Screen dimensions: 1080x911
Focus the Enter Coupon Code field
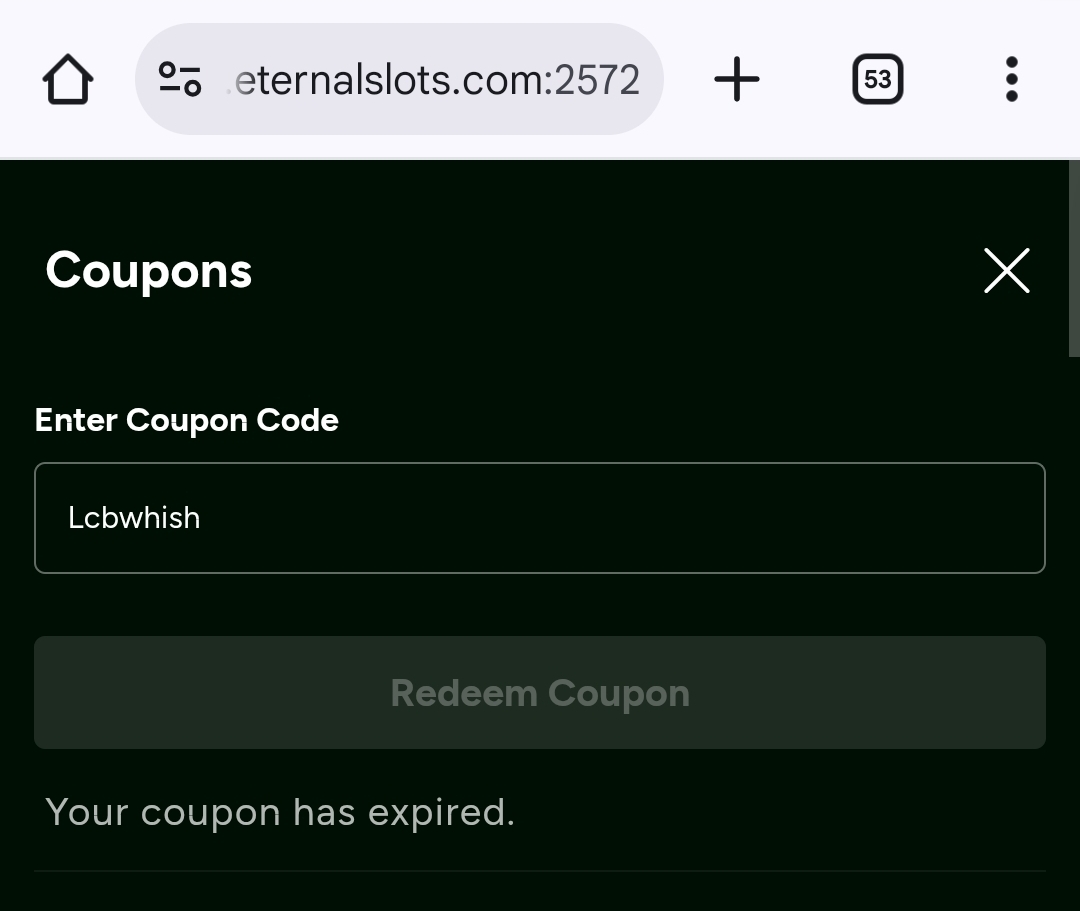[x=540, y=518]
